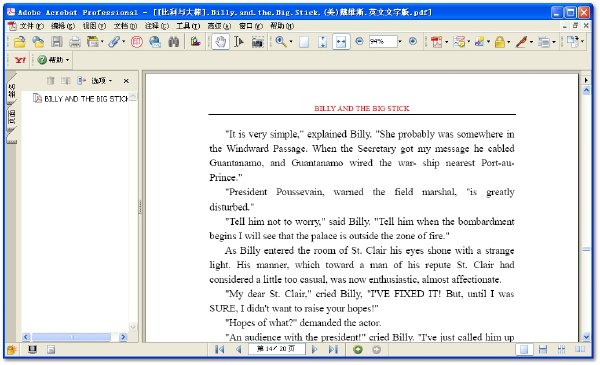
Task: Click the red circular stamp icon
Action: (137, 42)
